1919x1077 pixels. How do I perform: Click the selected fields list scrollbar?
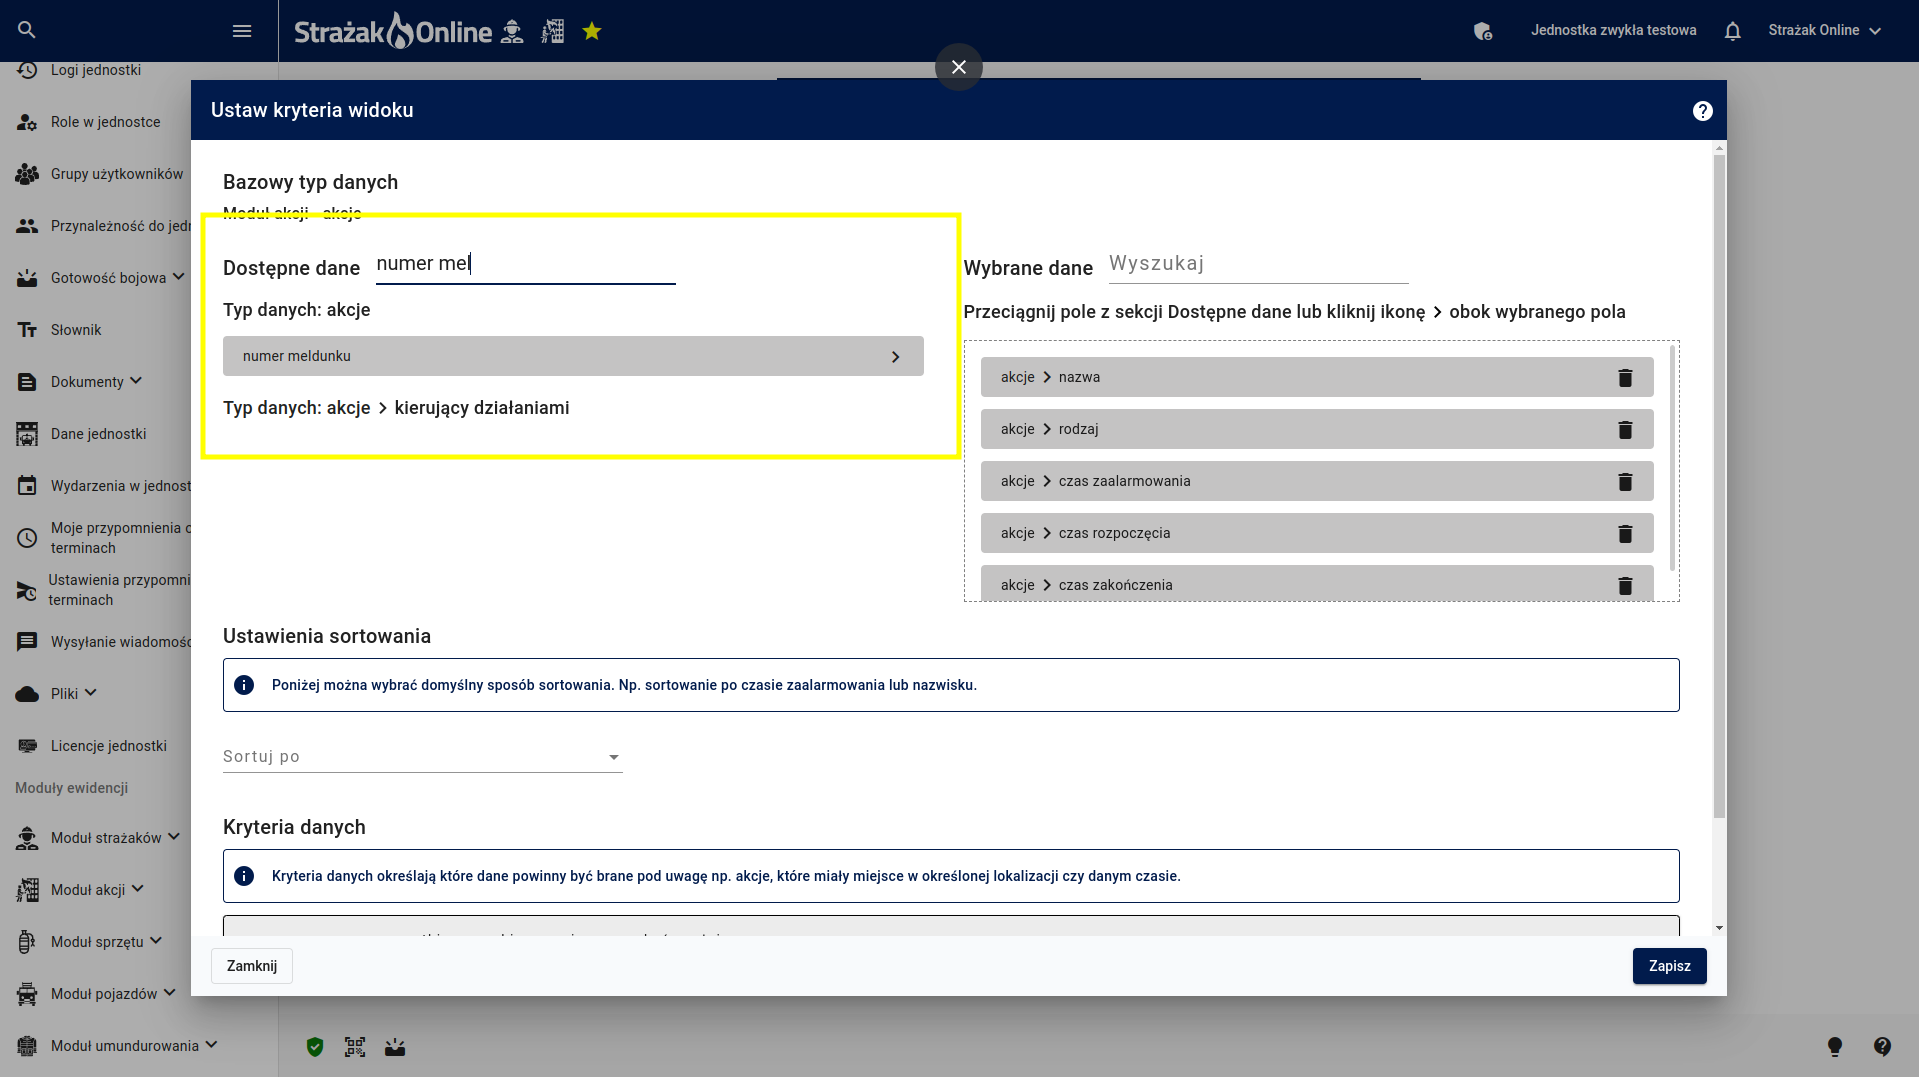point(1672,460)
